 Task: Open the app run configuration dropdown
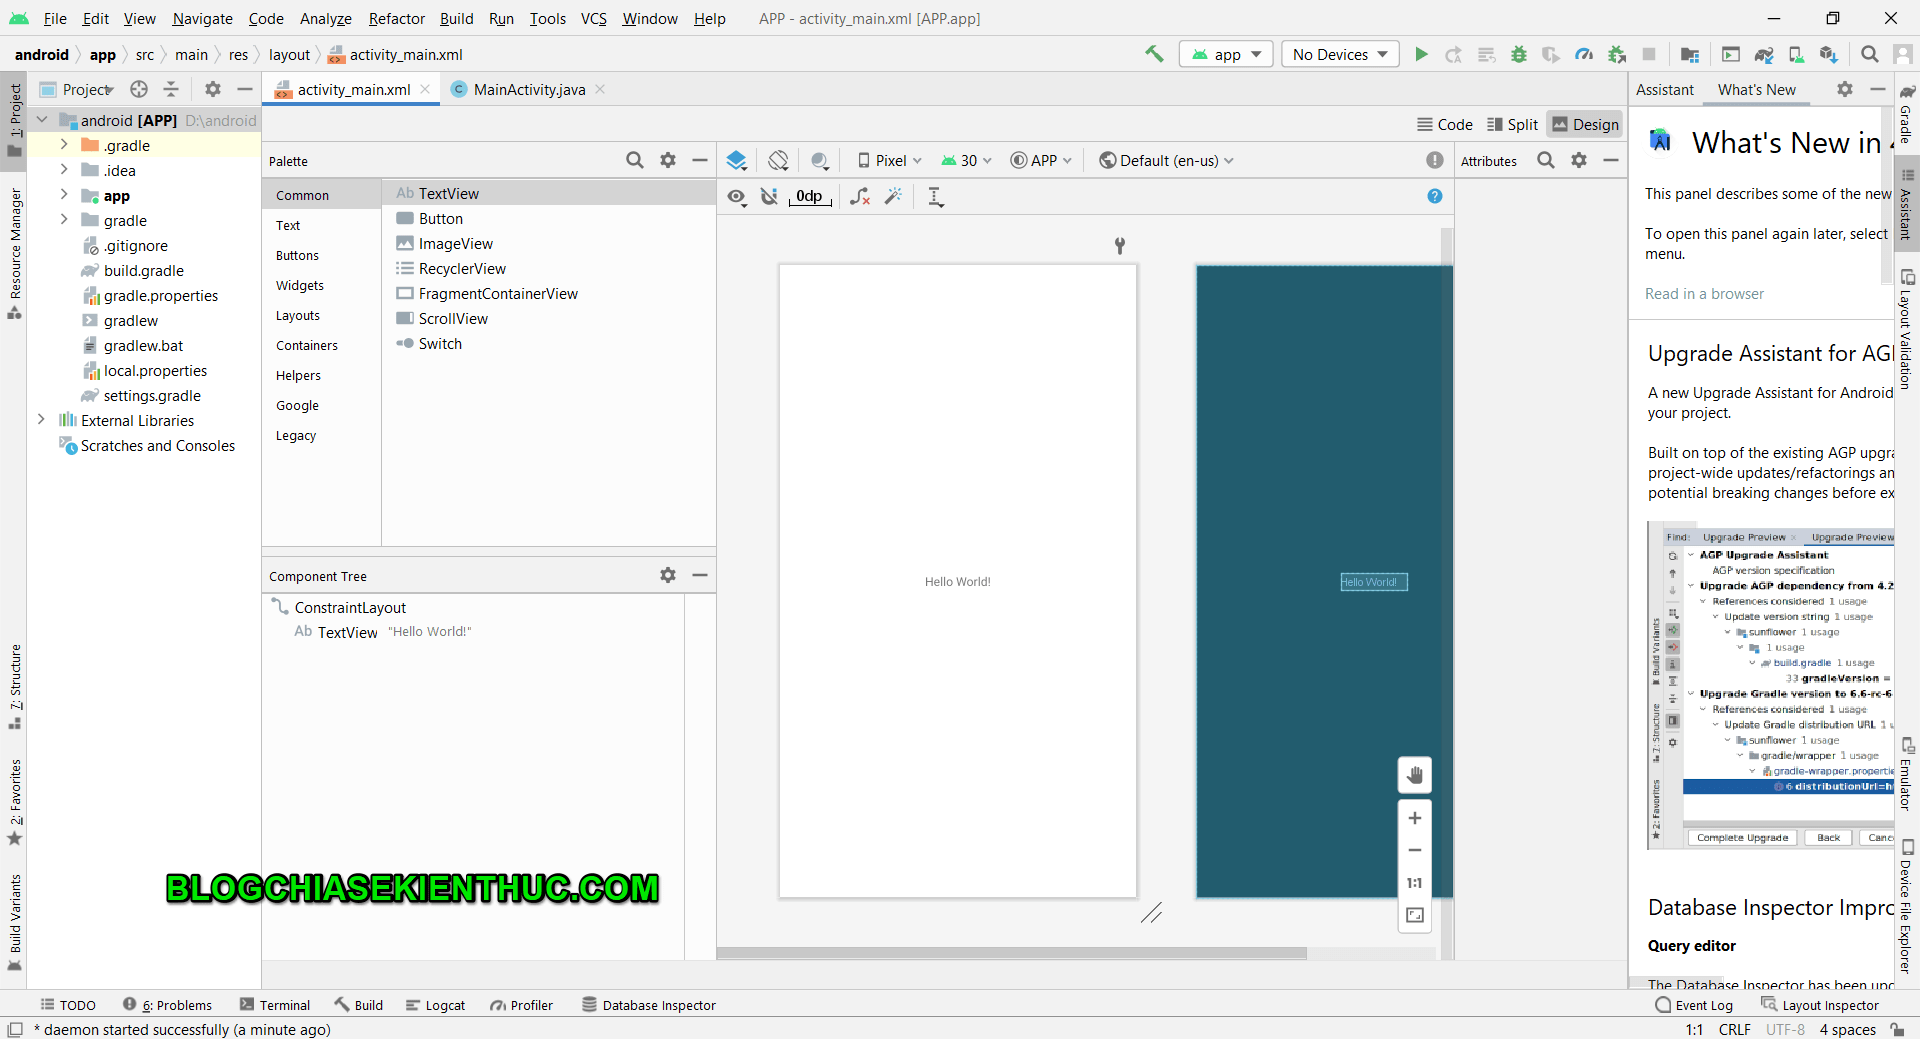pyautogui.click(x=1226, y=54)
